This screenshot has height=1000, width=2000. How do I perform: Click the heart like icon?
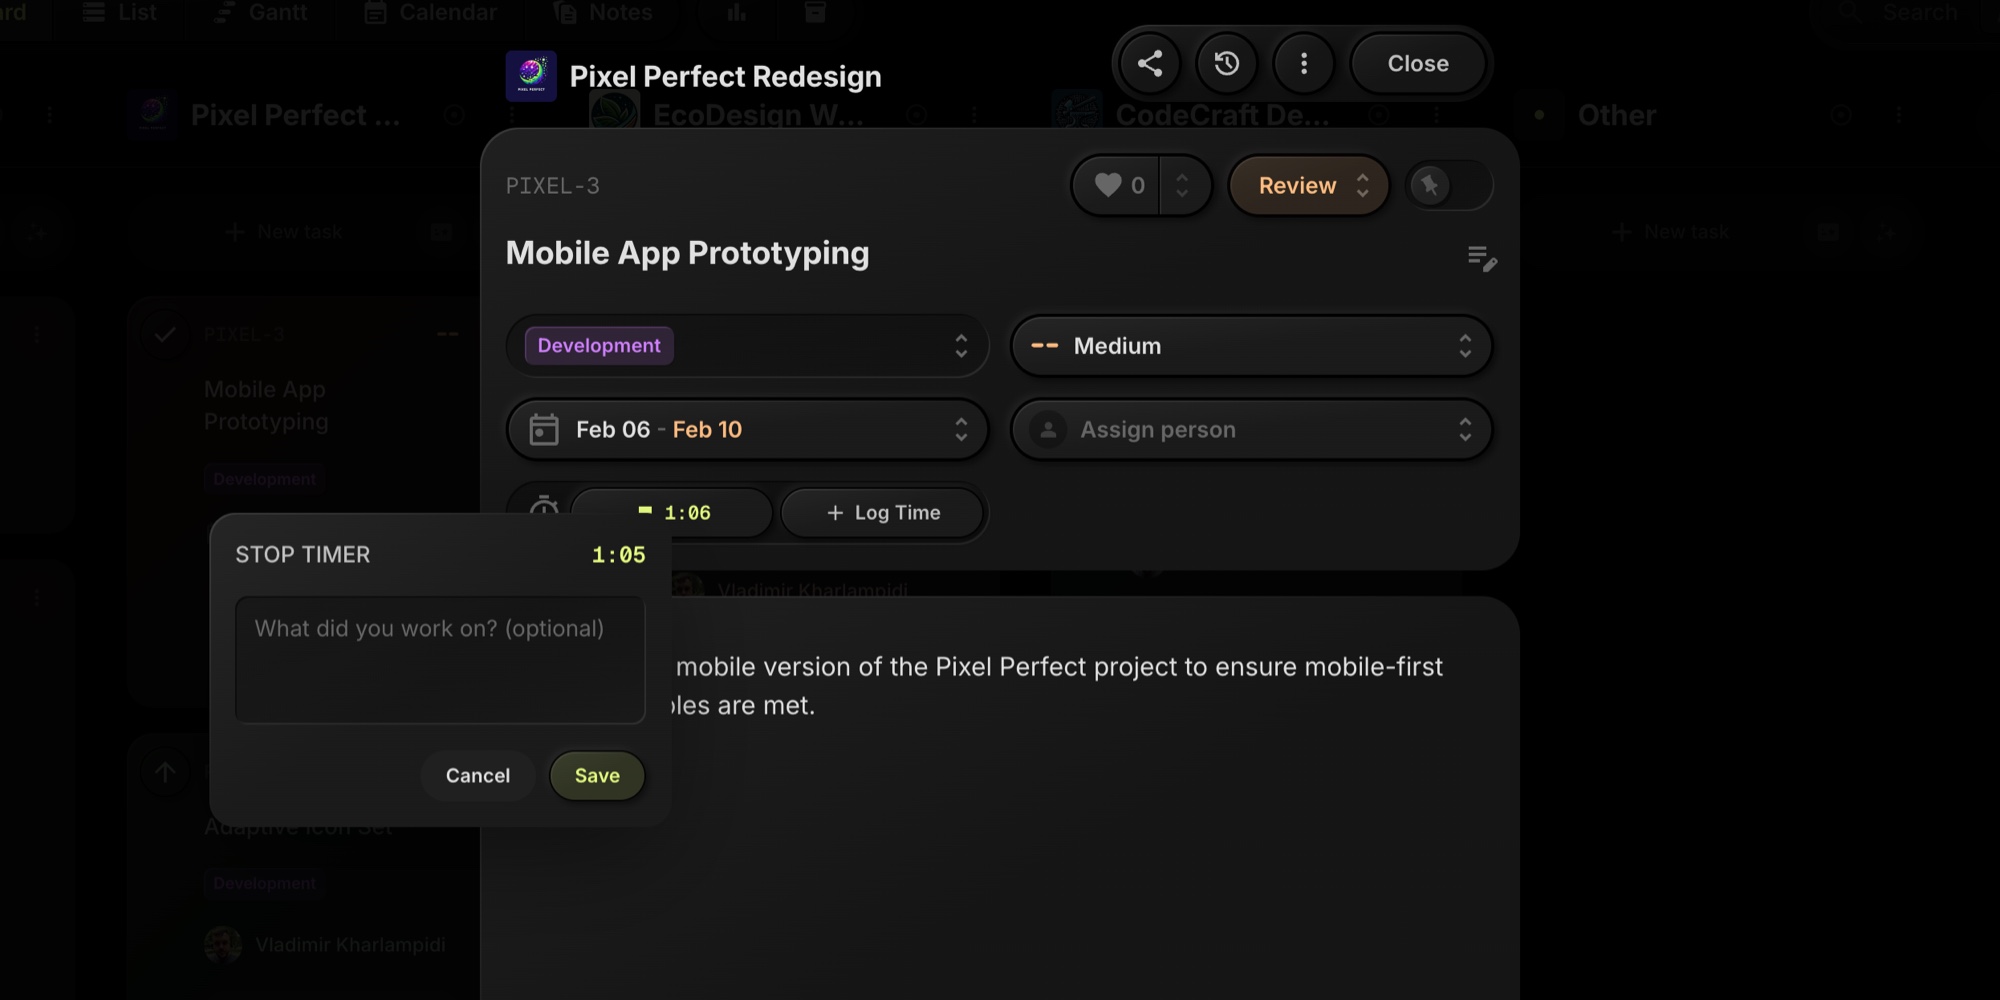click(x=1108, y=186)
